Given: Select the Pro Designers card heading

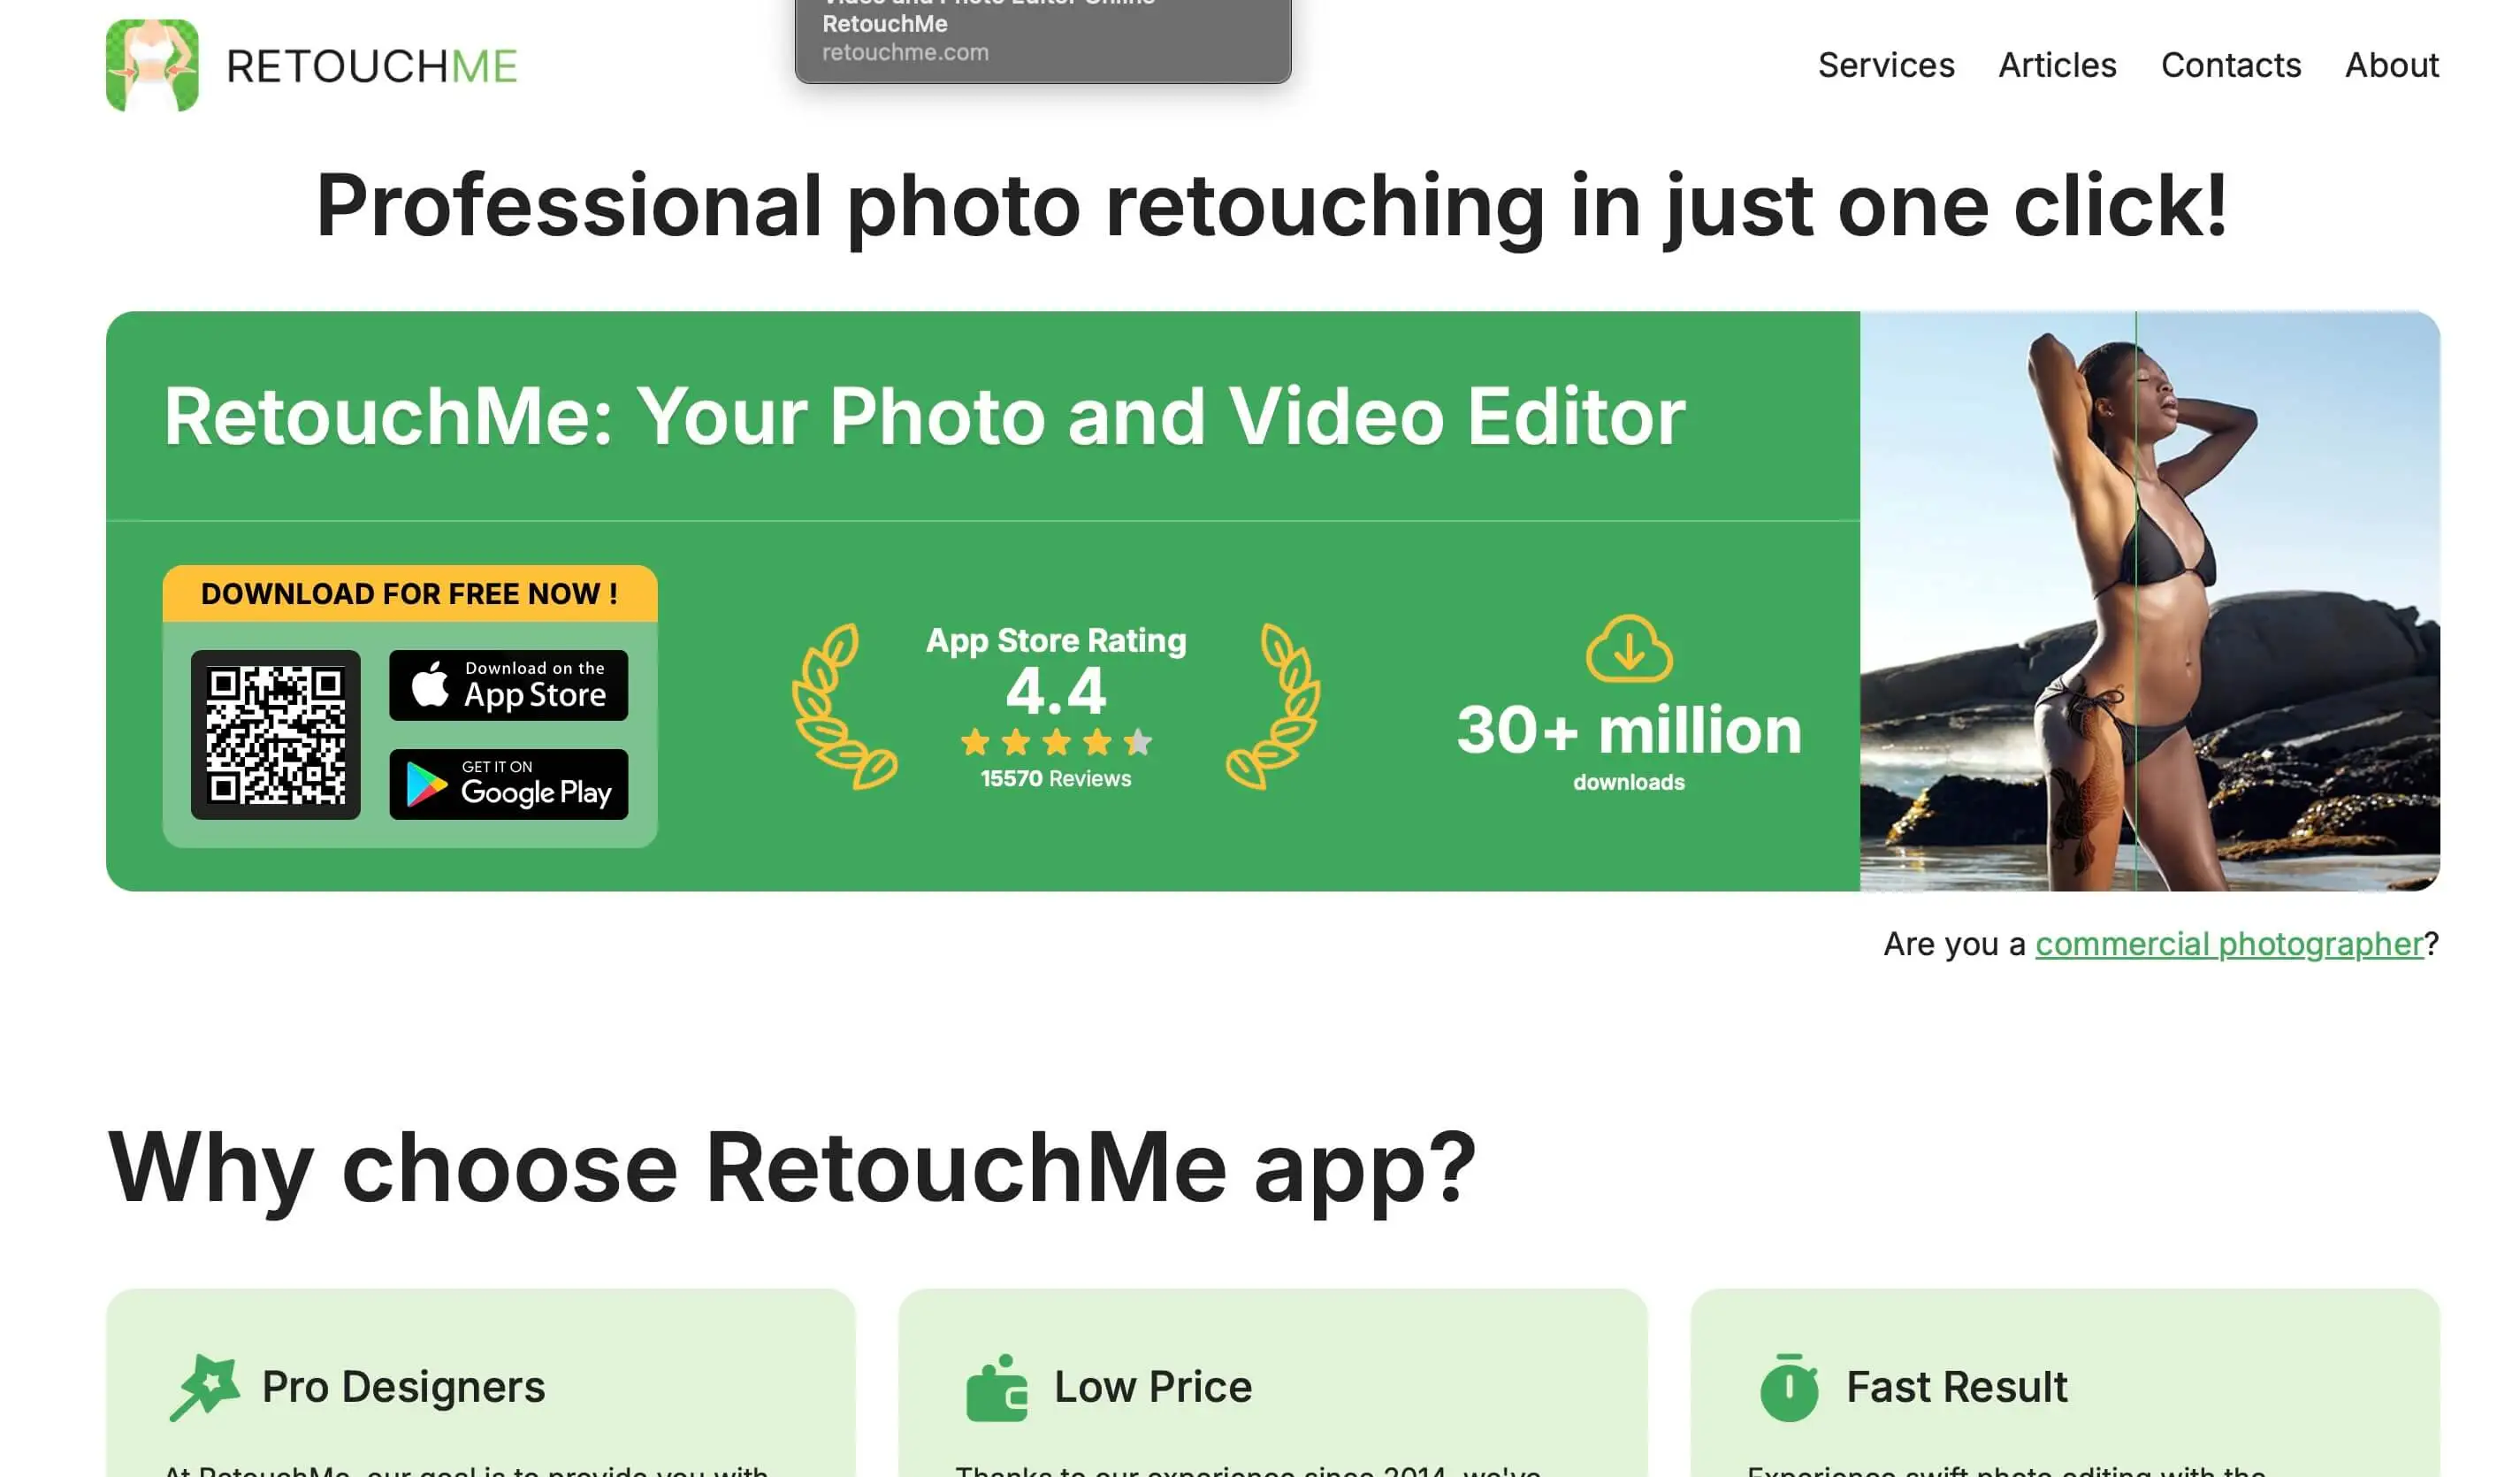Looking at the screenshot, I should click(403, 1386).
